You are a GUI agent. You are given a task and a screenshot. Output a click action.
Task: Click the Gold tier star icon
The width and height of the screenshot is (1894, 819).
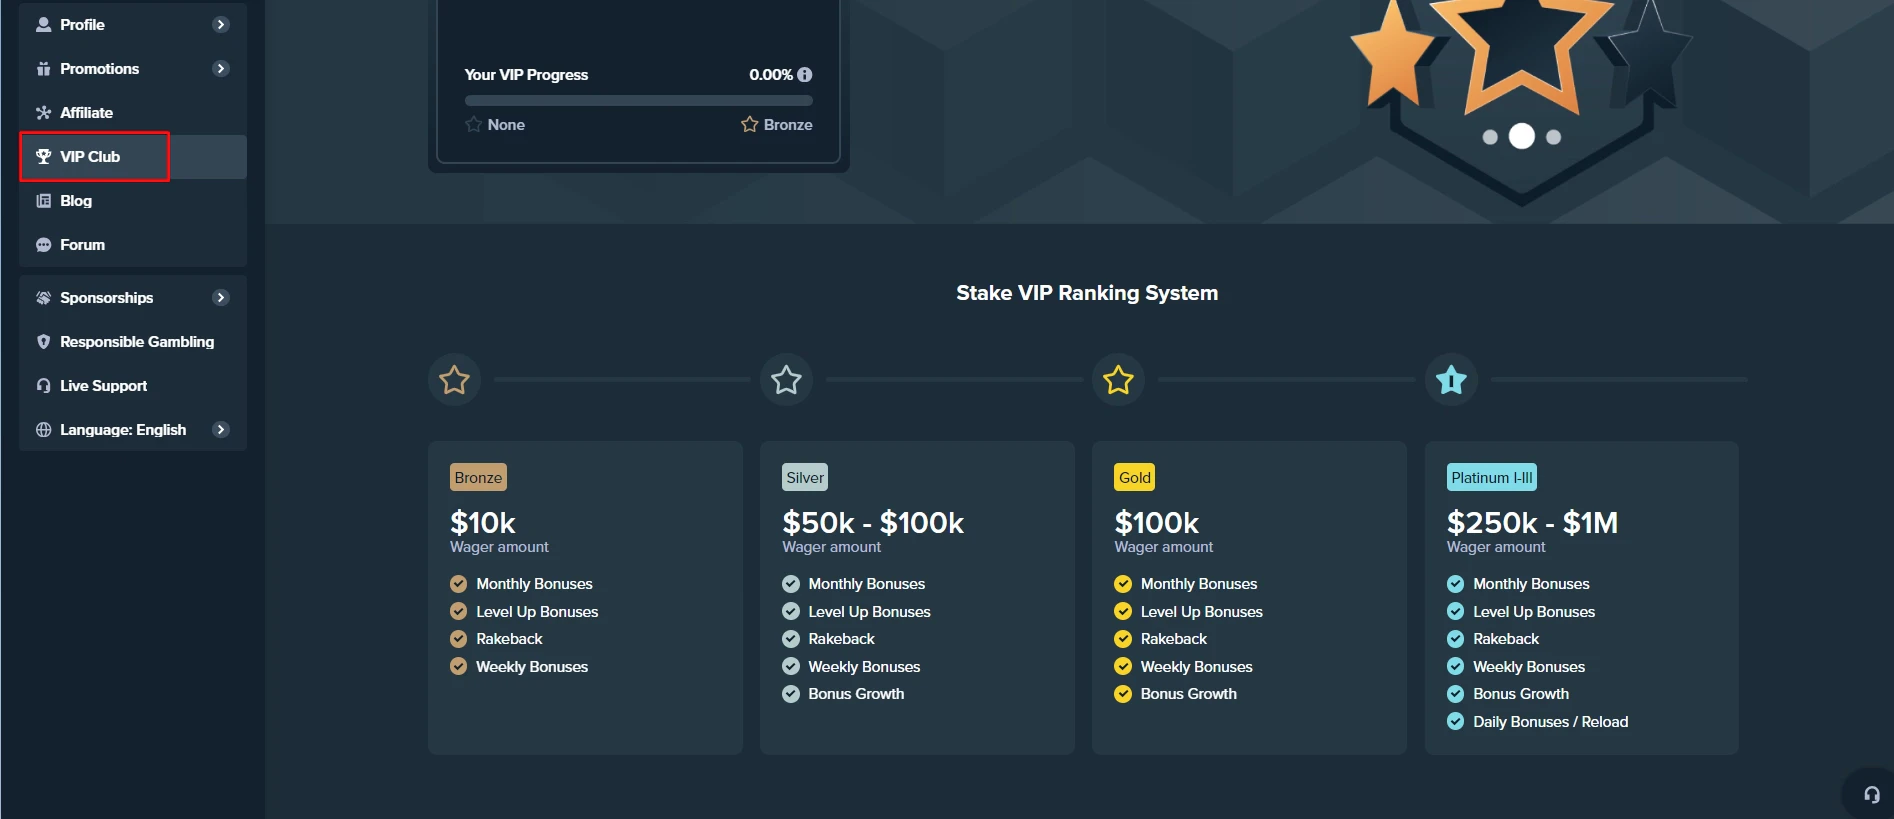point(1118,379)
